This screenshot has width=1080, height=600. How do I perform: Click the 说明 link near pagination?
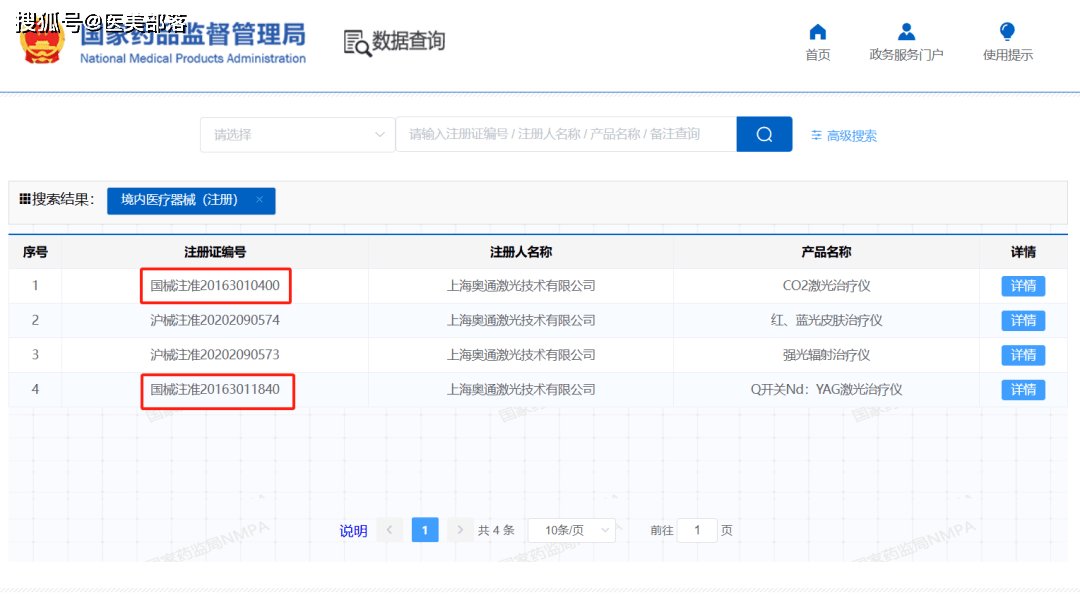(x=353, y=531)
